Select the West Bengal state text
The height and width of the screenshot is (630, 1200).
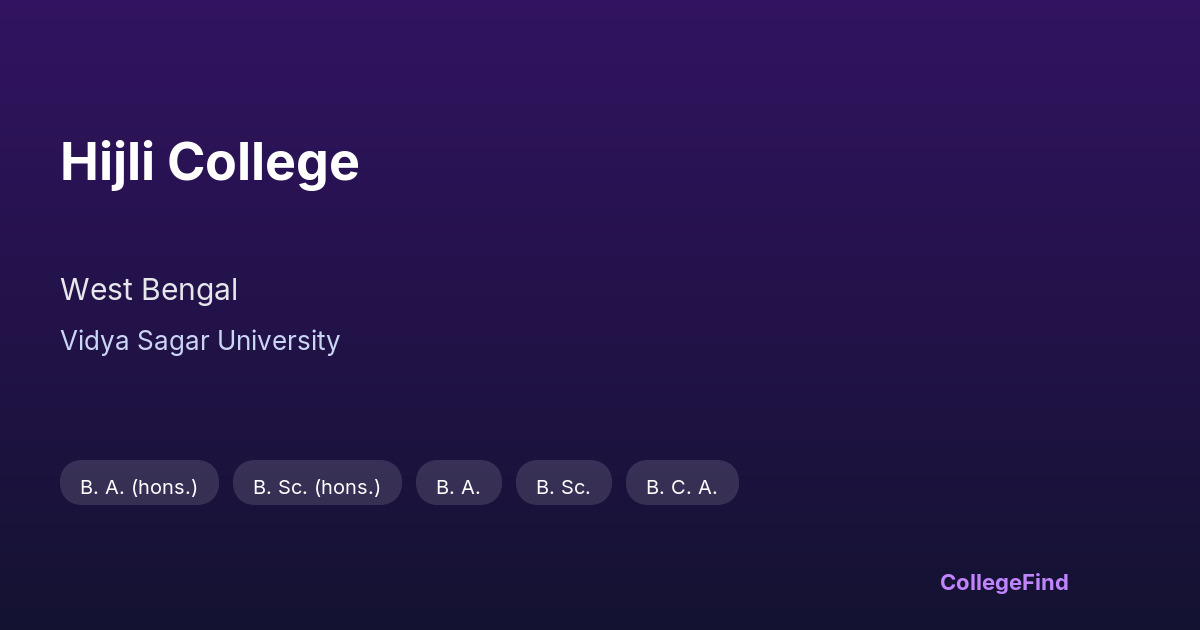149,290
